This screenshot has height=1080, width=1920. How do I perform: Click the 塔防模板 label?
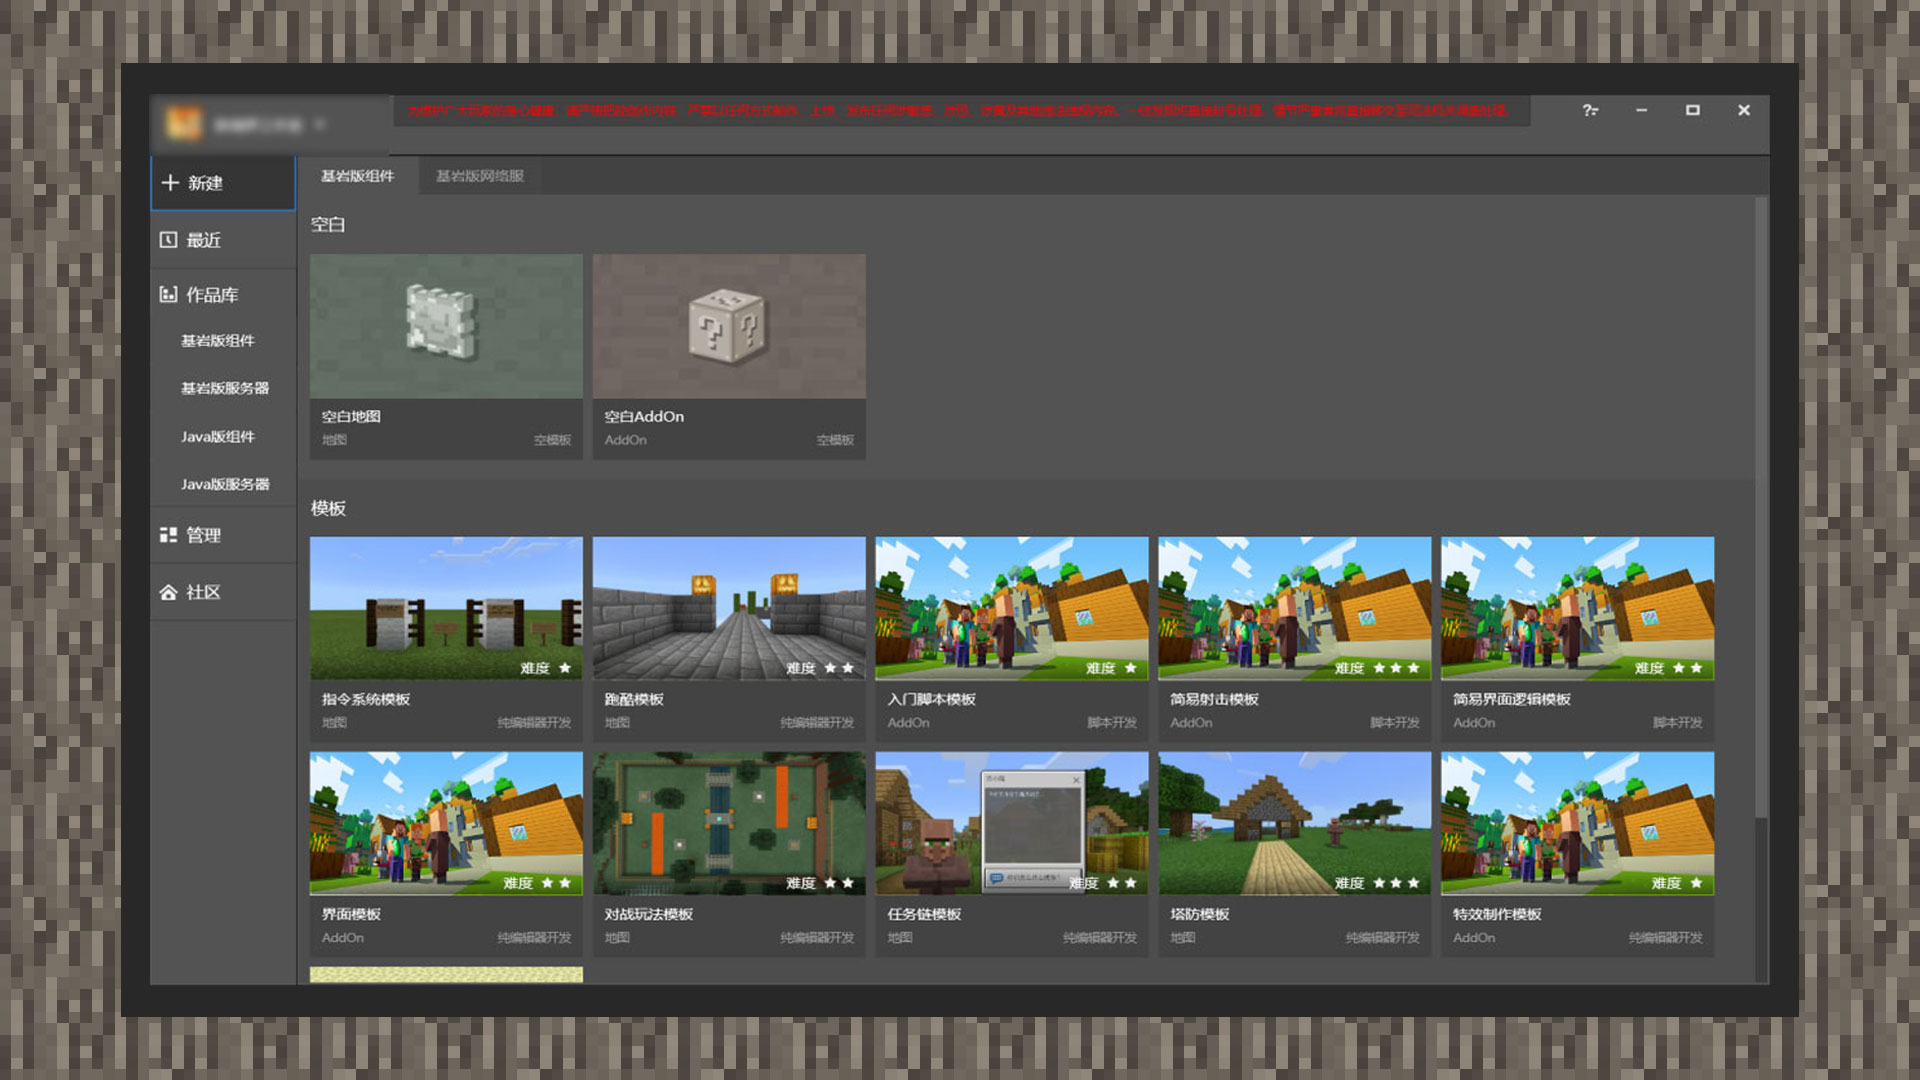pos(1200,914)
